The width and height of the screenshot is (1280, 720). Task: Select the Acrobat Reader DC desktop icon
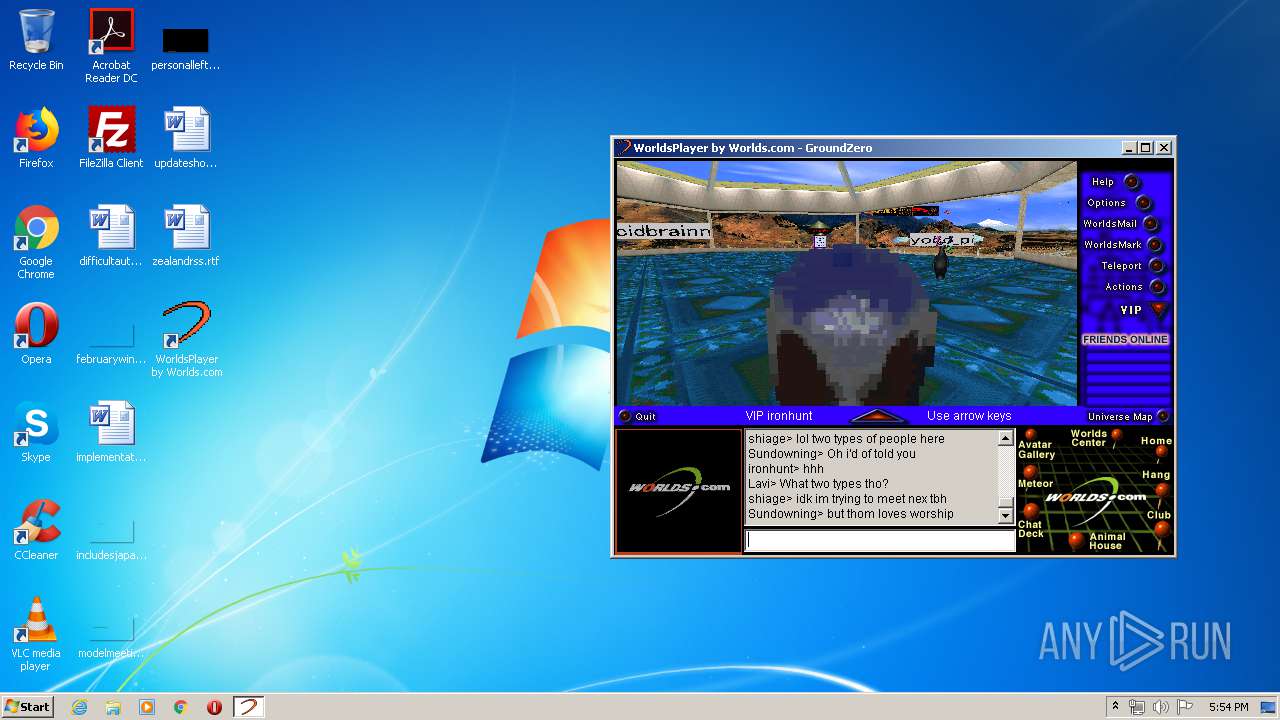click(x=111, y=46)
